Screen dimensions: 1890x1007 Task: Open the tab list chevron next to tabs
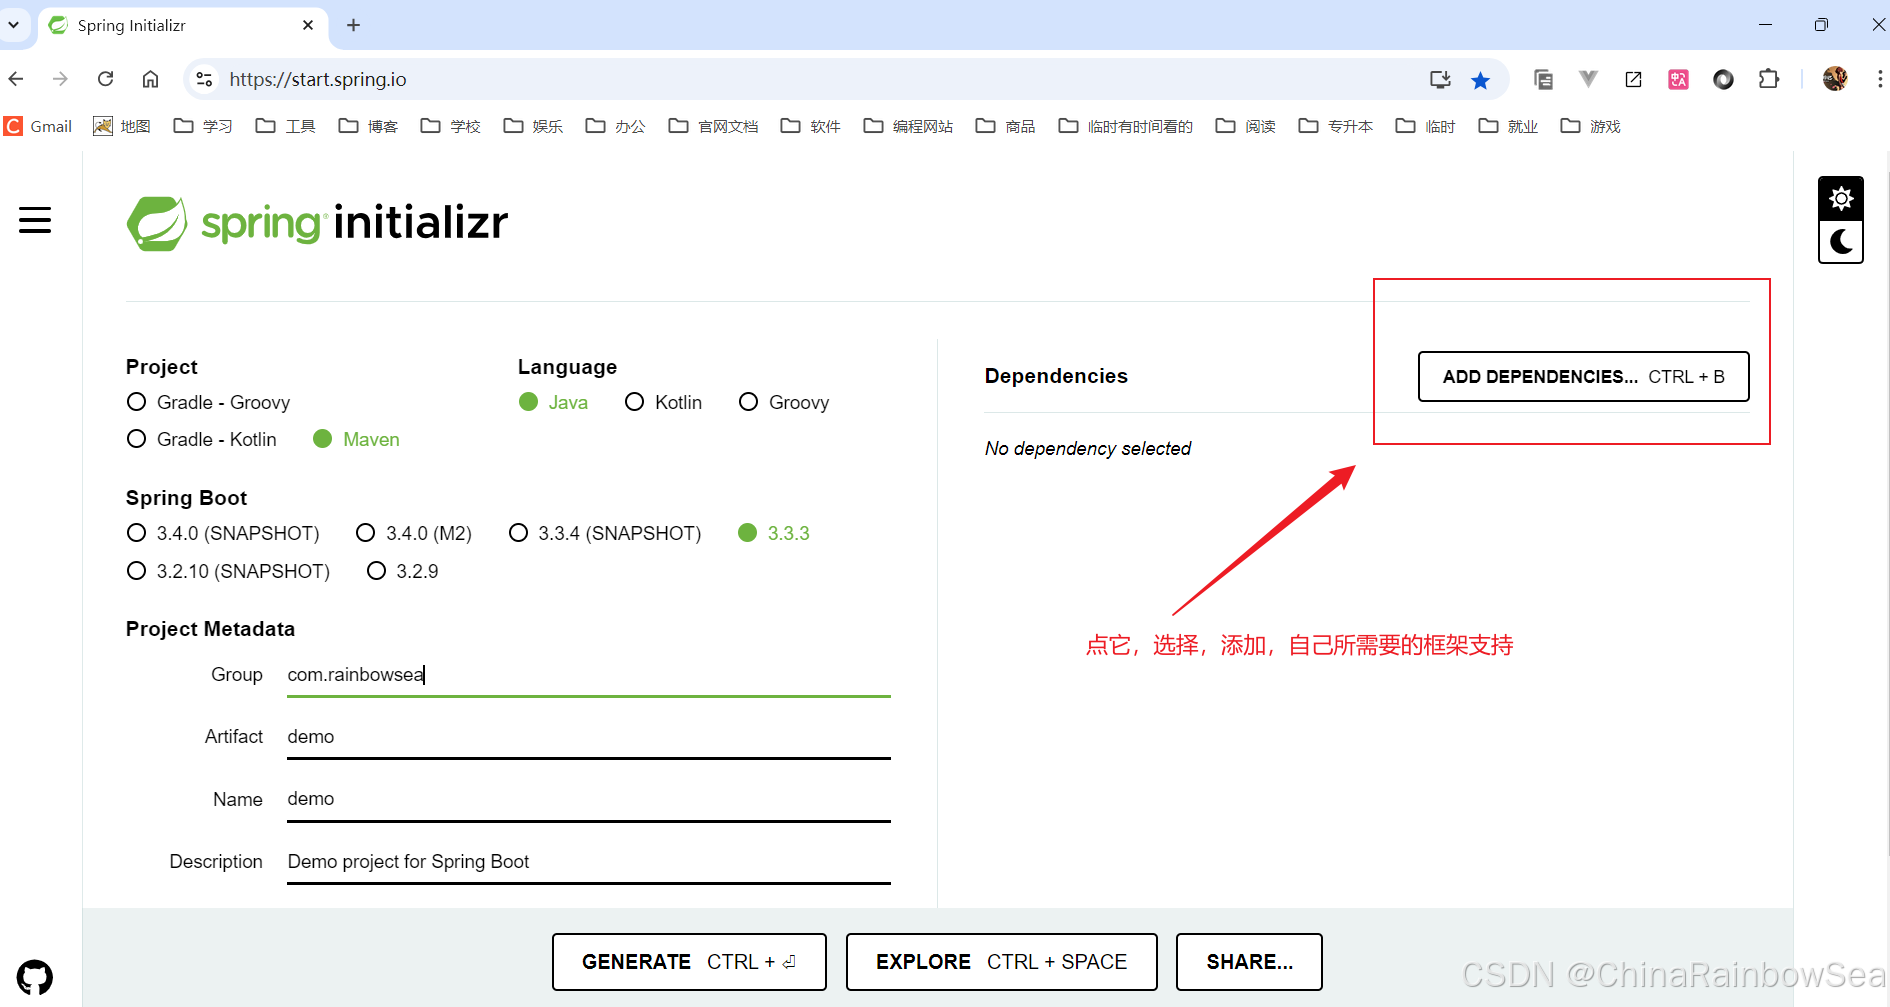coord(13,25)
